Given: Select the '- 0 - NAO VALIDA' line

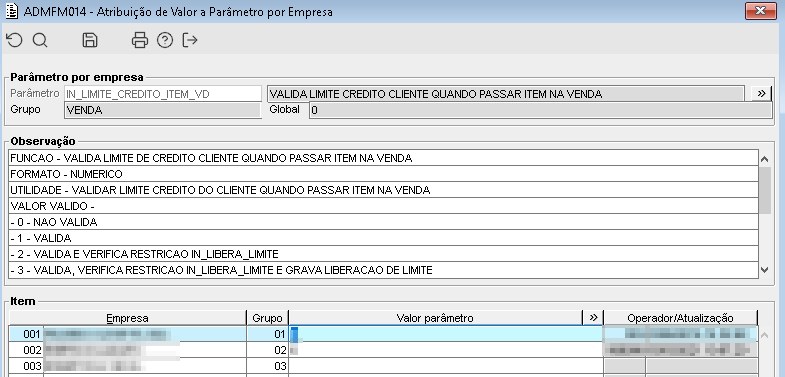Looking at the screenshot, I should click(x=383, y=222).
